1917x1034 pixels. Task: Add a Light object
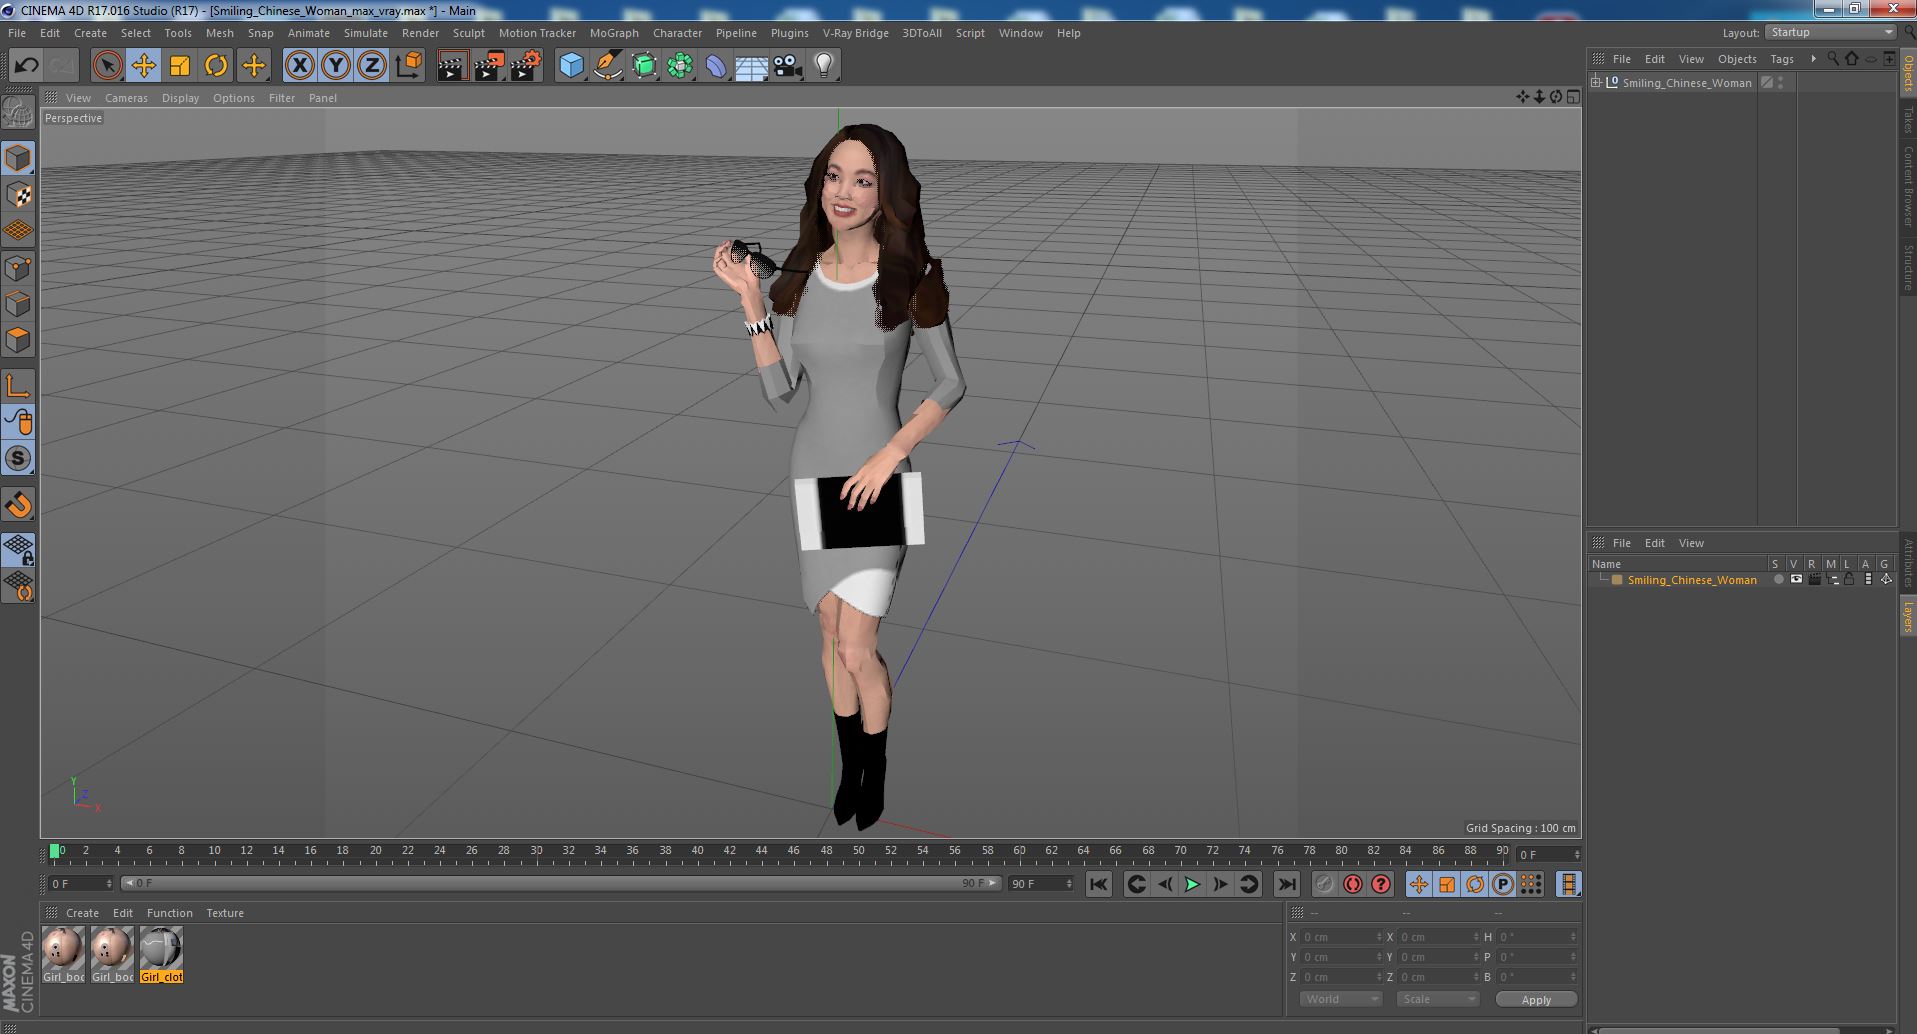(824, 66)
